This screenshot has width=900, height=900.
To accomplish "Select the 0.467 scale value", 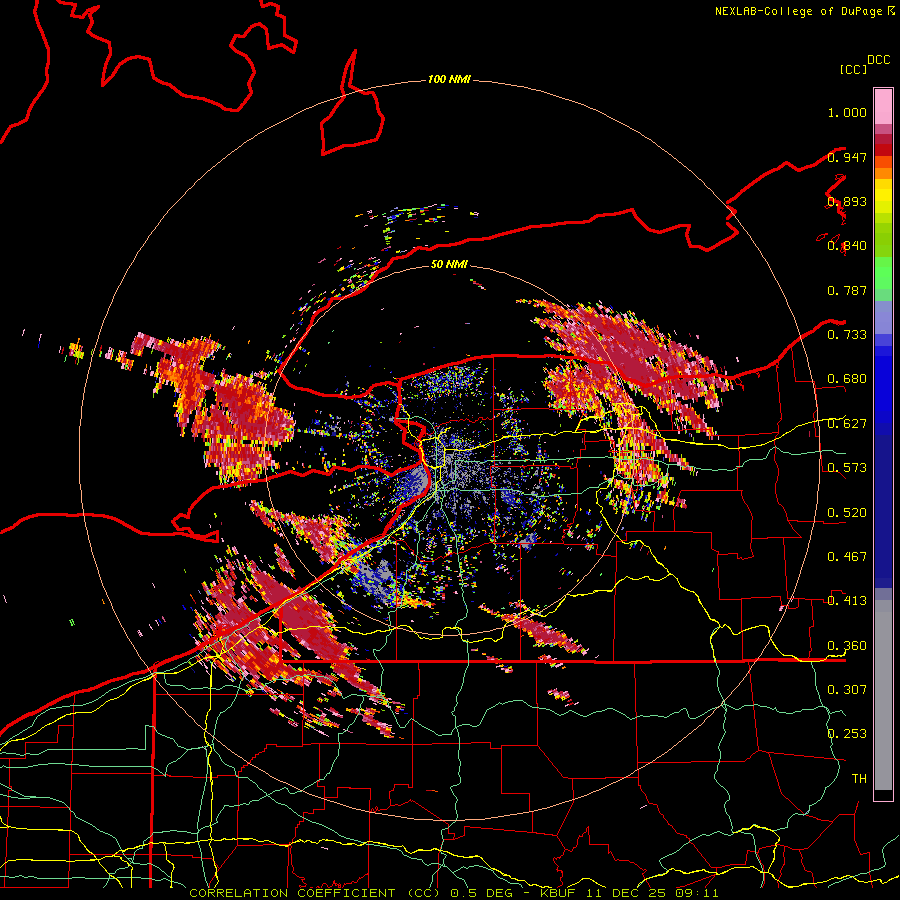I will coord(847,556).
